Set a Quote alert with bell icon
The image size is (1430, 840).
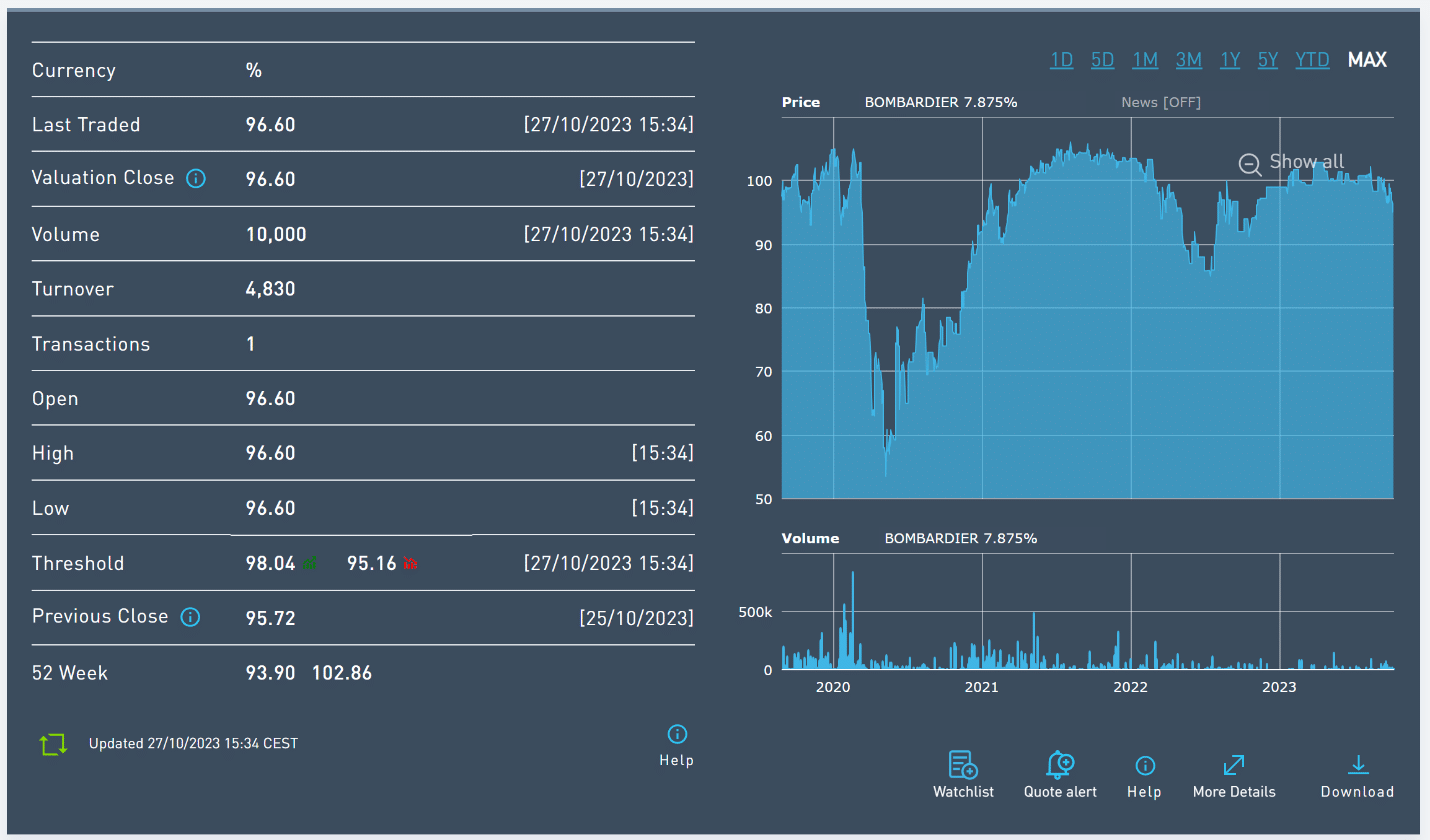point(1060,765)
